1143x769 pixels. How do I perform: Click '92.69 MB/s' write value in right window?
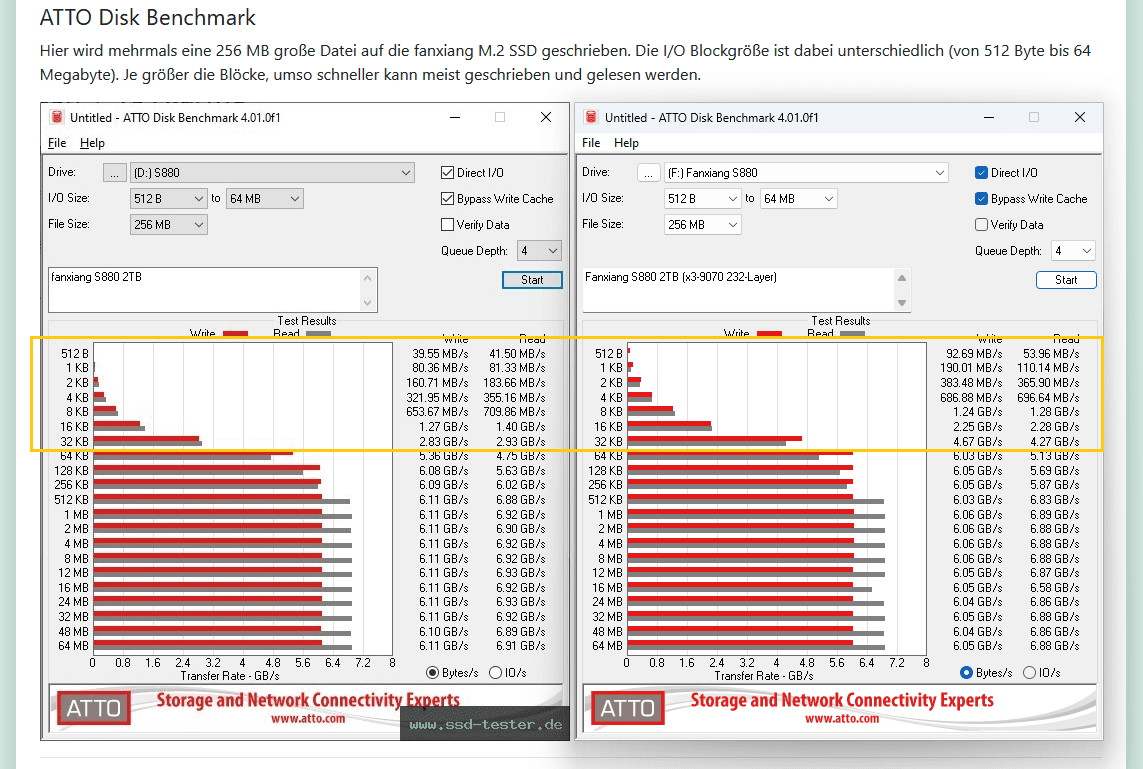974,354
